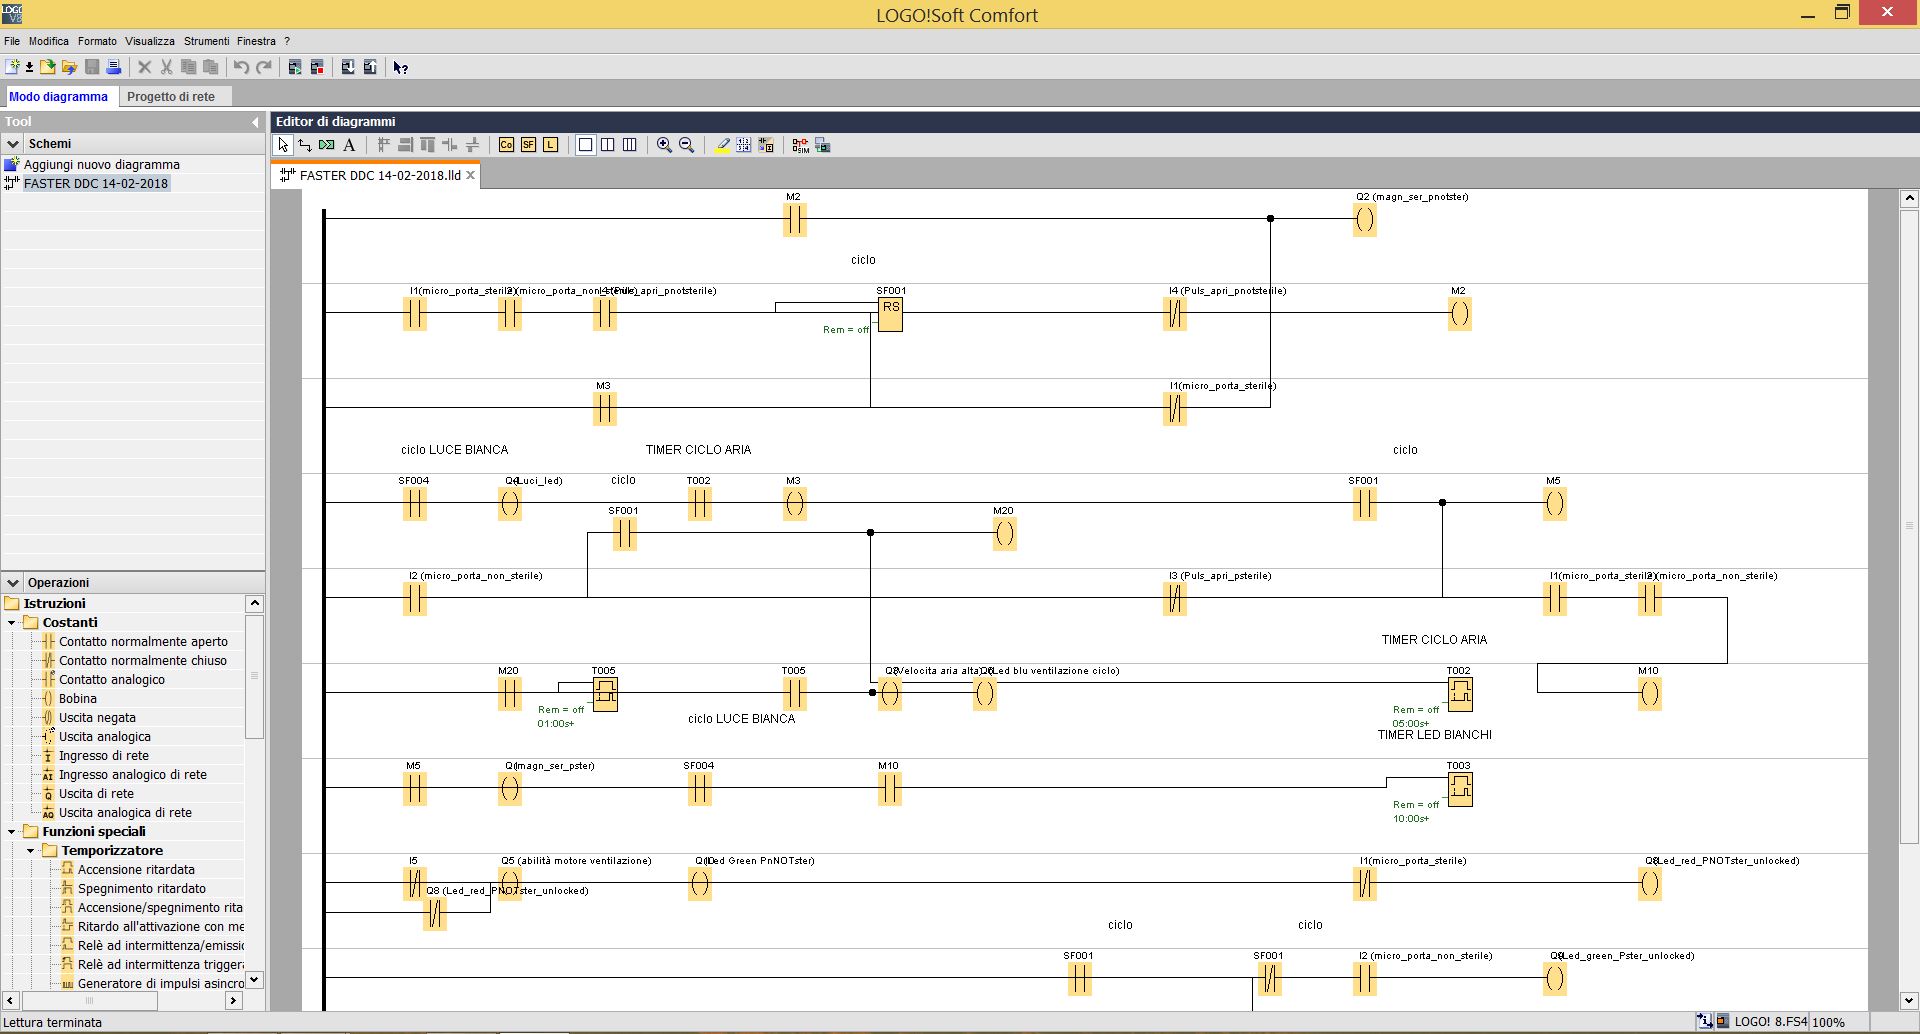This screenshot has height=1034, width=1920.
Task: Collapse the Operazioni section
Action: coord(13,582)
